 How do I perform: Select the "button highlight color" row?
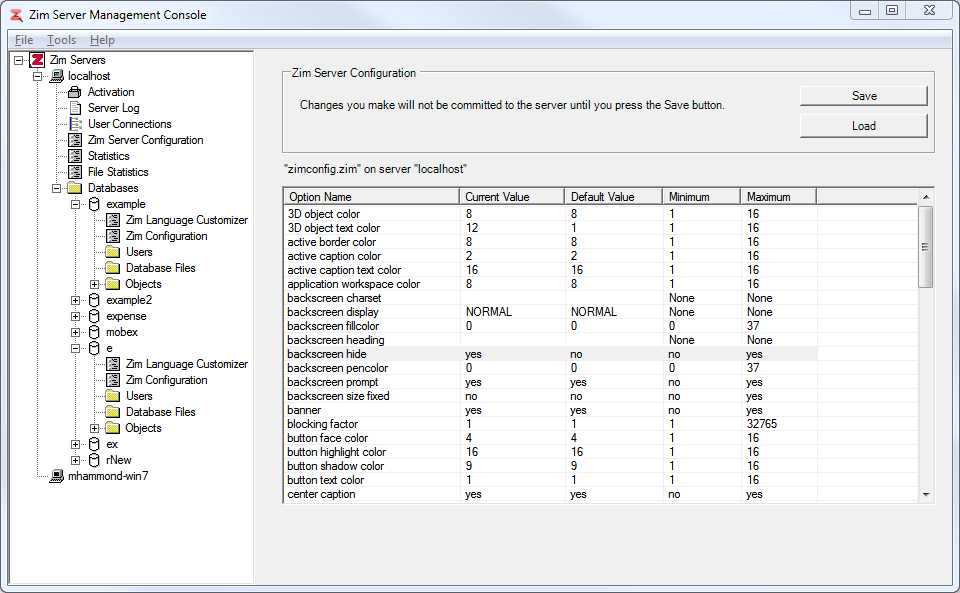point(551,452)
